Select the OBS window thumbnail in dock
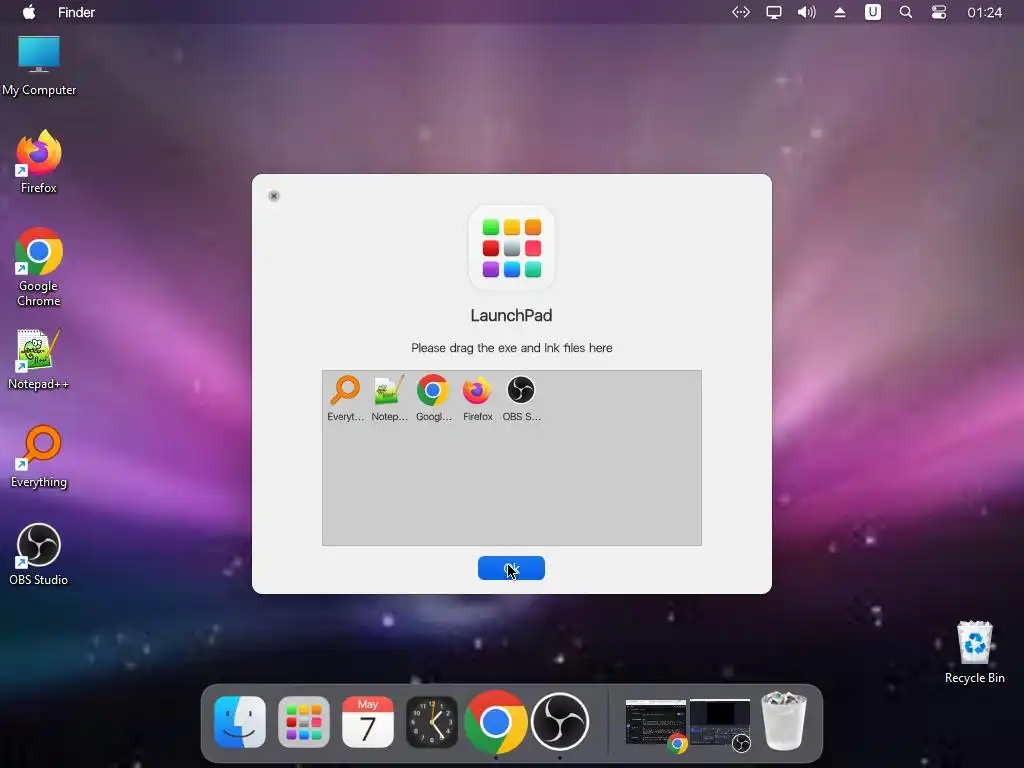The height and width of the screenshot is (768, 1024). [720, 724]
